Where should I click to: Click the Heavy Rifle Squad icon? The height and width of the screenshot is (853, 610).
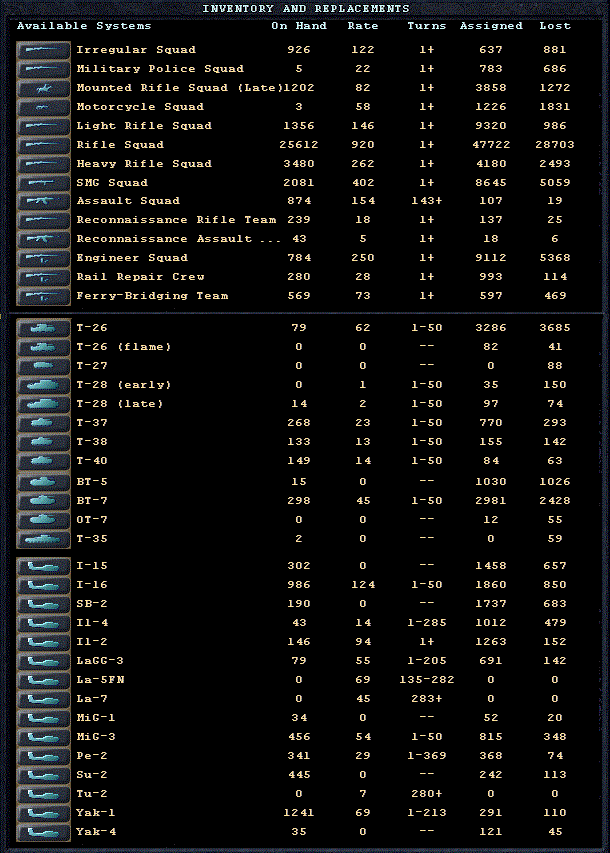[44, 164]
